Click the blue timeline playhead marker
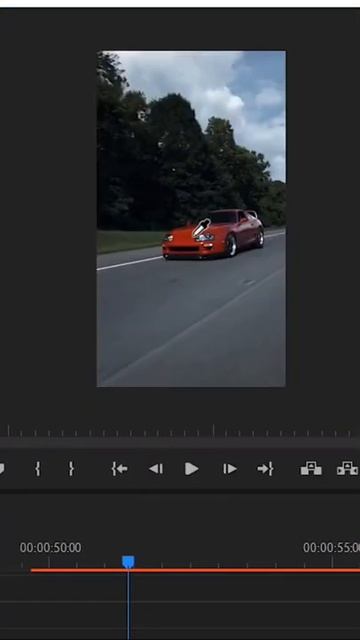This screenshot has width=360, height=640. [x=128, y=562]
